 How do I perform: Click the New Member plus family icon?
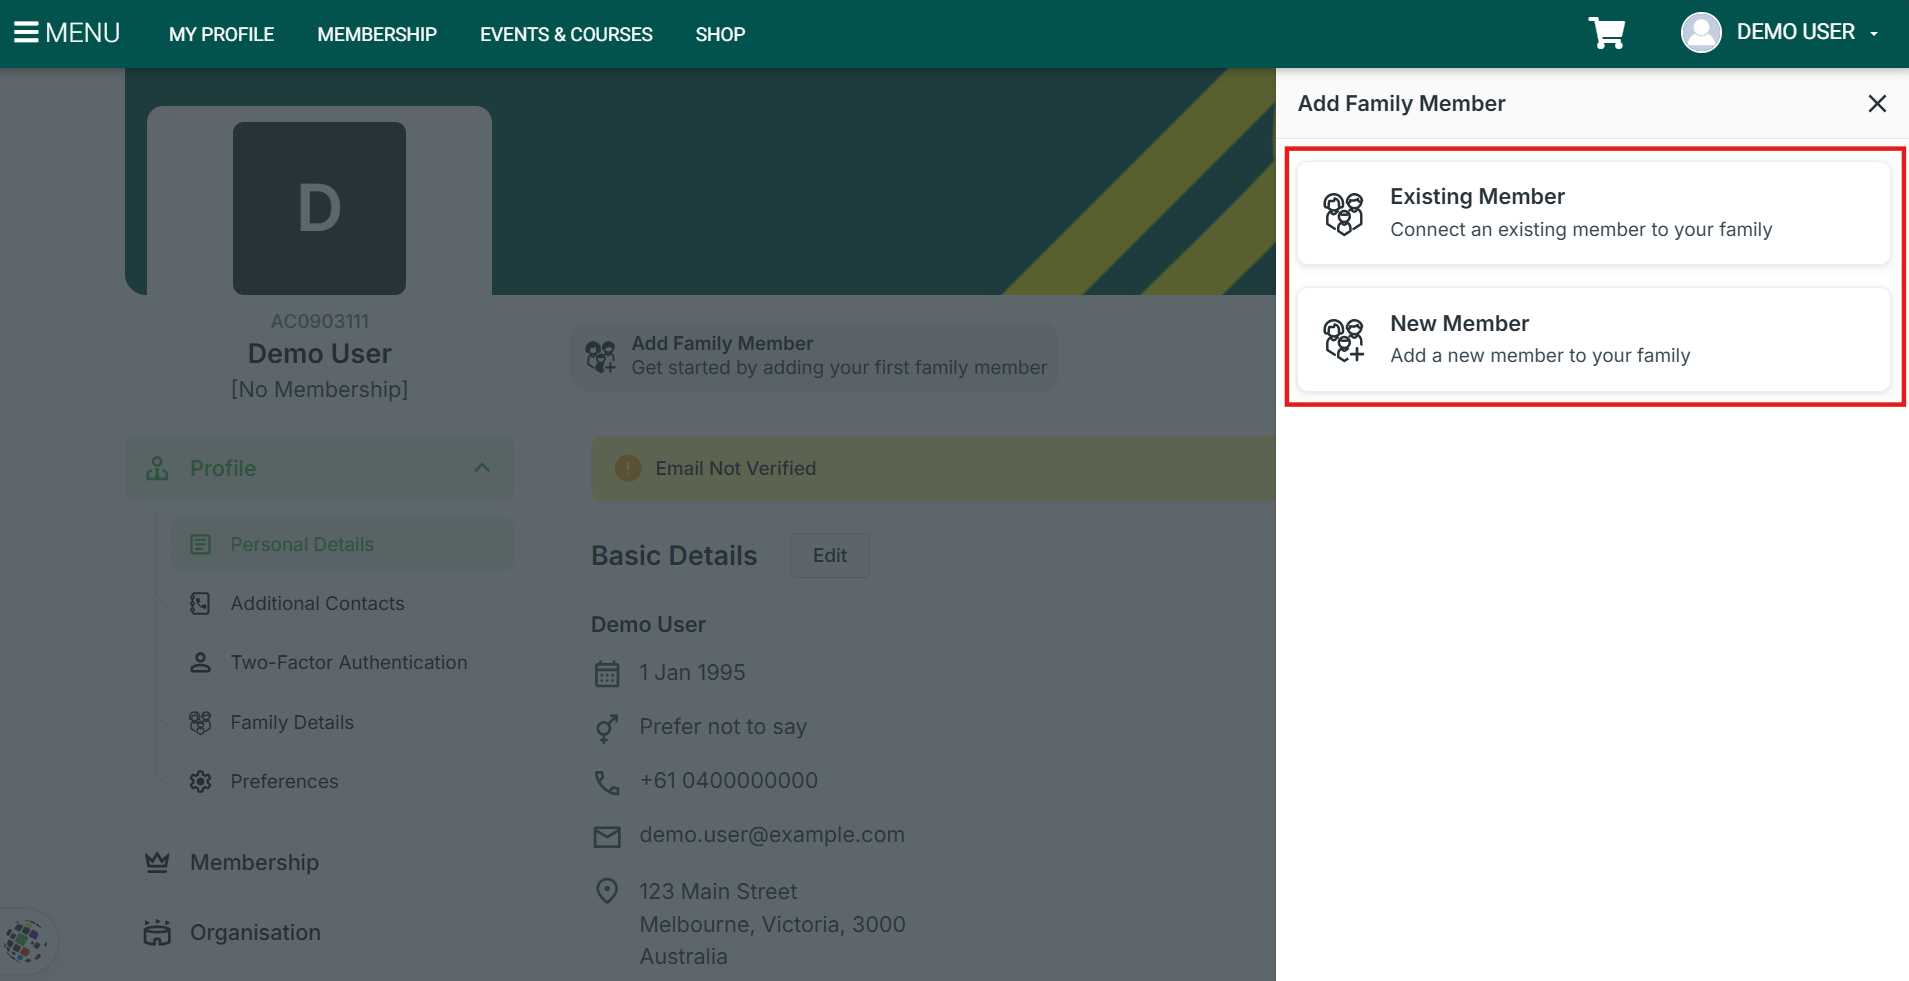pos(1343,340)
